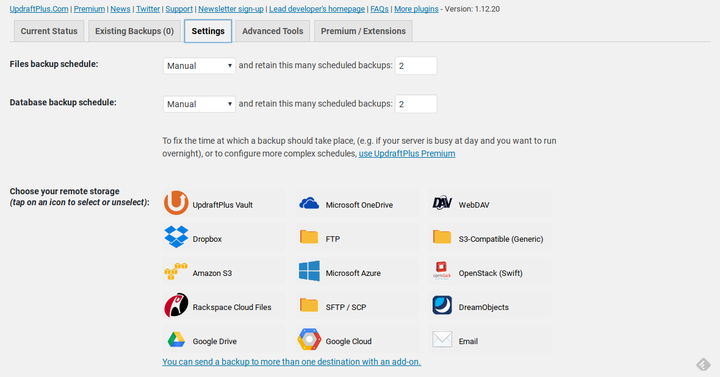Click the Rackspace Cloud Files label

(232, 307)
